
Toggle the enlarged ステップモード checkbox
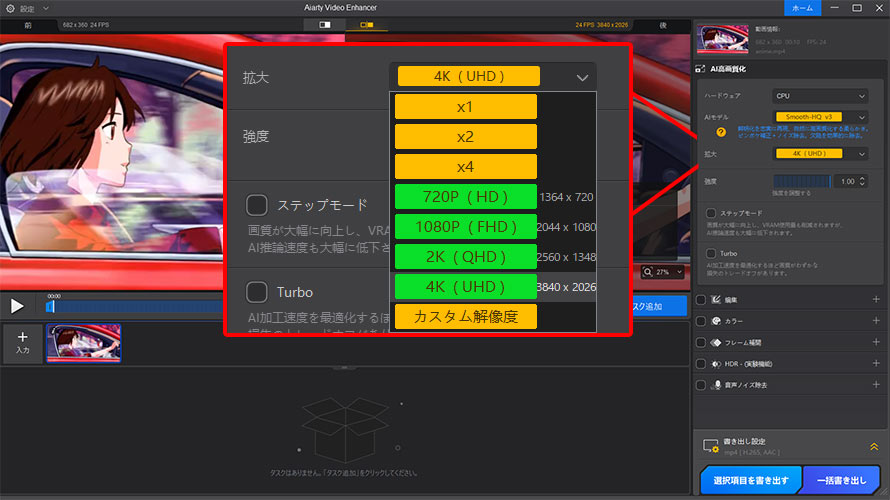point(257,205)
